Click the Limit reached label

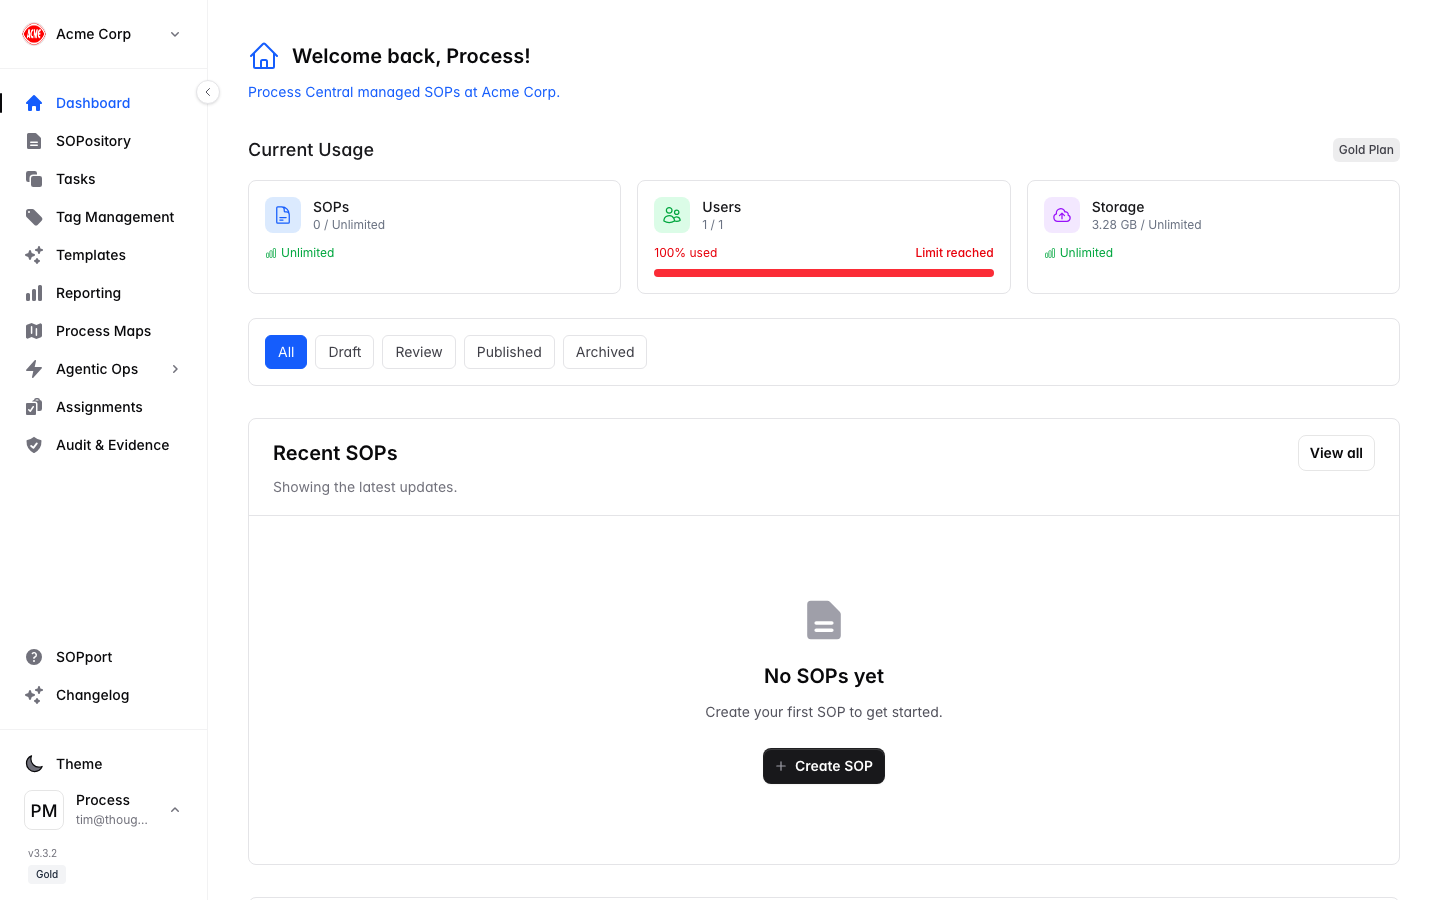[x=954, y=253]
